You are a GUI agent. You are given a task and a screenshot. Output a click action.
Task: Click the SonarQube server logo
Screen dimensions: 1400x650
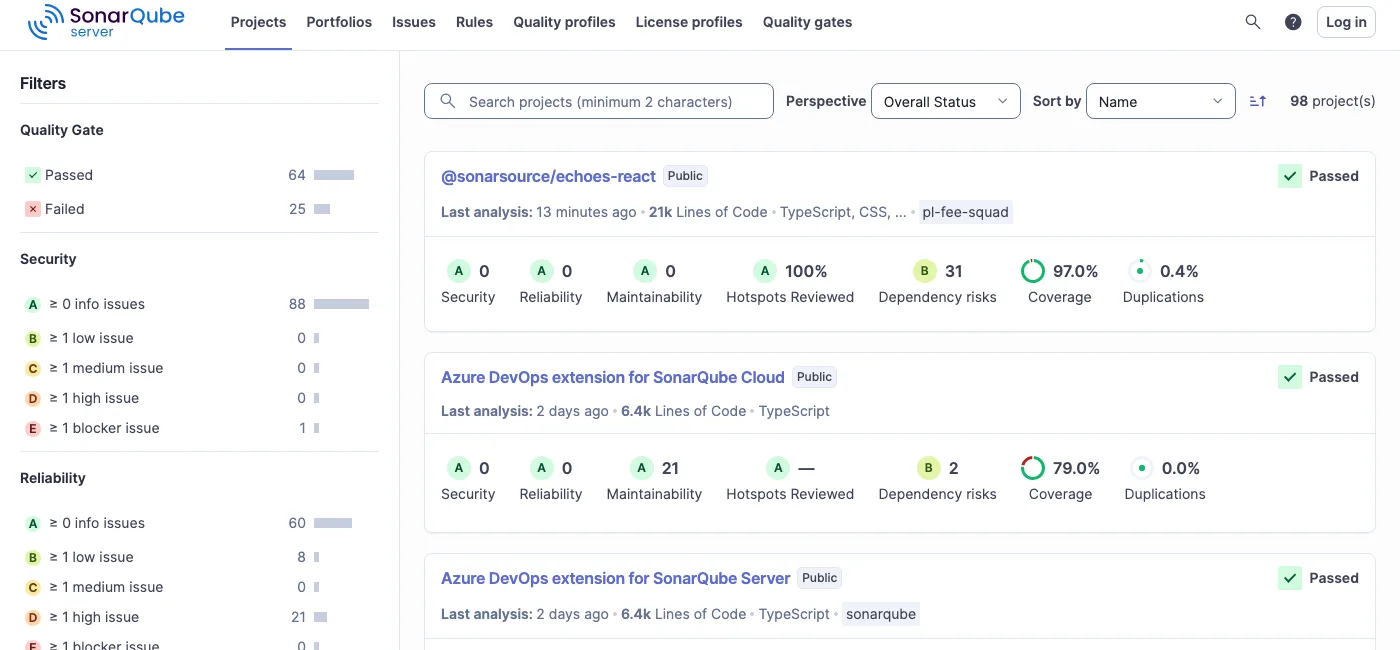coord(104,21)
